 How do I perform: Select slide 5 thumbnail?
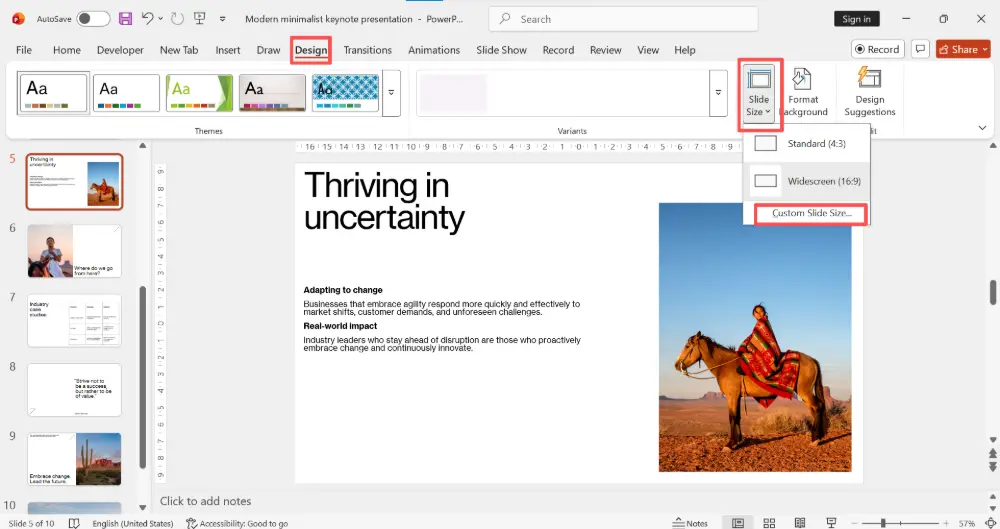pos(74,182)
